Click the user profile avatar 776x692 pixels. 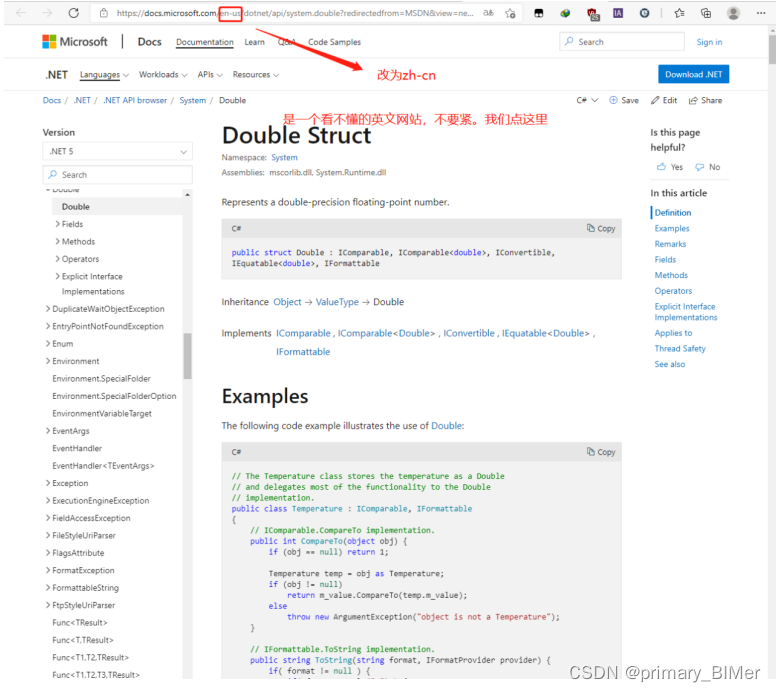[x=733, y=13]
